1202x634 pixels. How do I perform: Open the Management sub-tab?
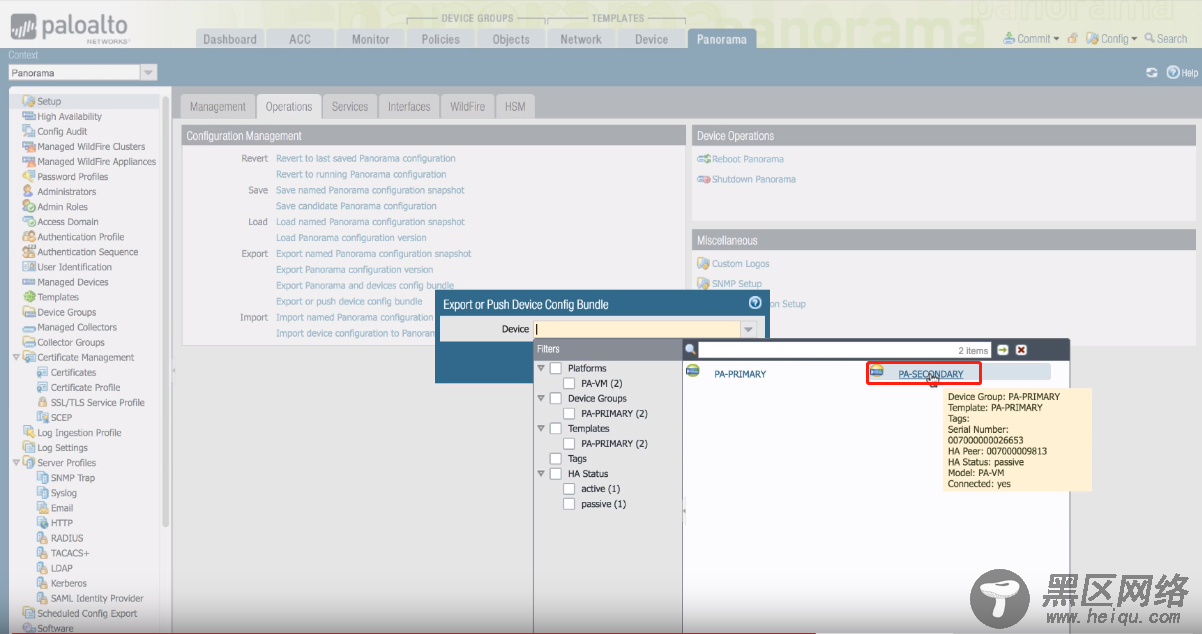pyautogui.click(x=217, y=106)
